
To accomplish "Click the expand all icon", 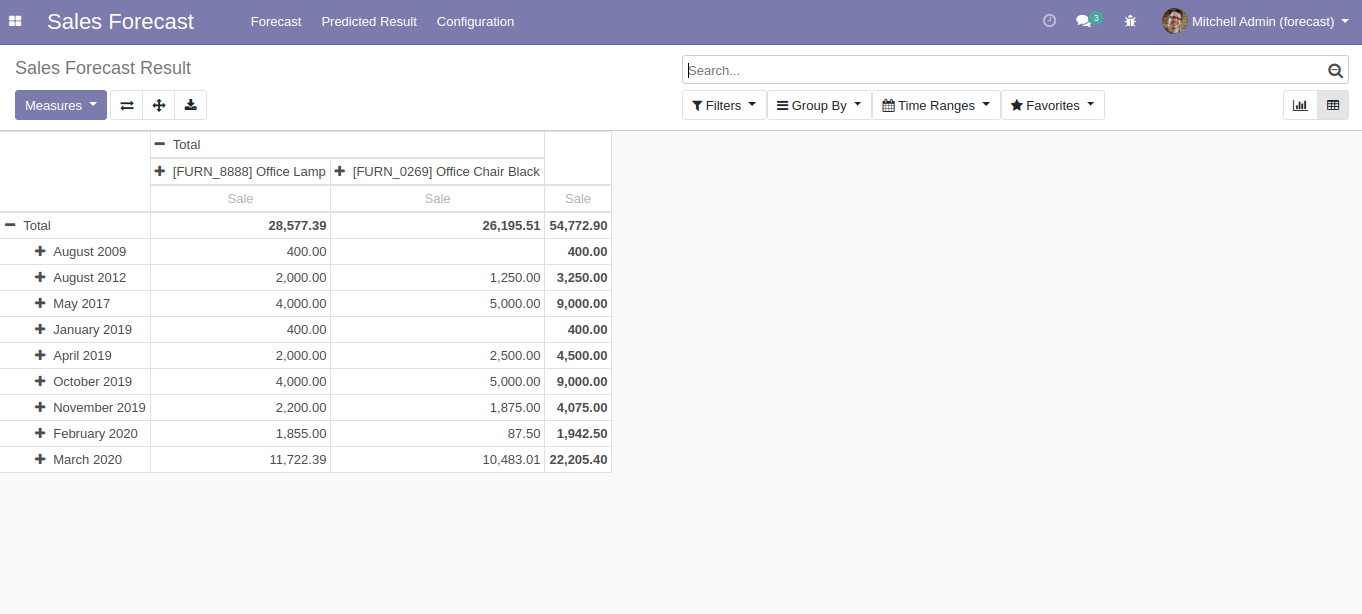I will pos(159,105).
